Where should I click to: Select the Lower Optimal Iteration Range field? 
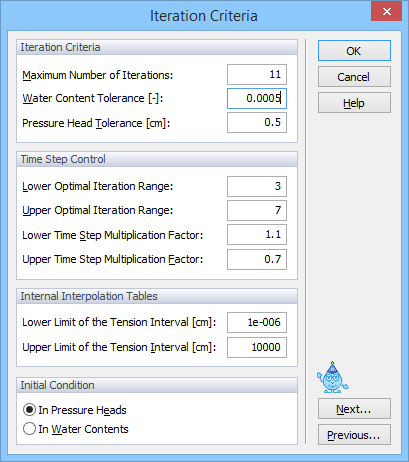pos(257,186)
